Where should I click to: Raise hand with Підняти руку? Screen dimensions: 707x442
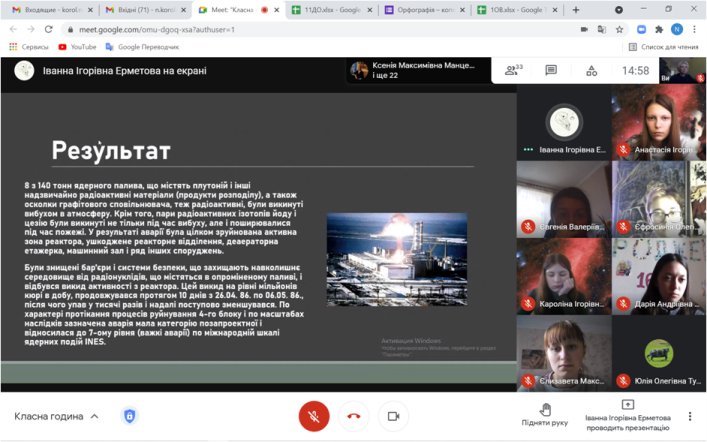[x=545, y=415]
